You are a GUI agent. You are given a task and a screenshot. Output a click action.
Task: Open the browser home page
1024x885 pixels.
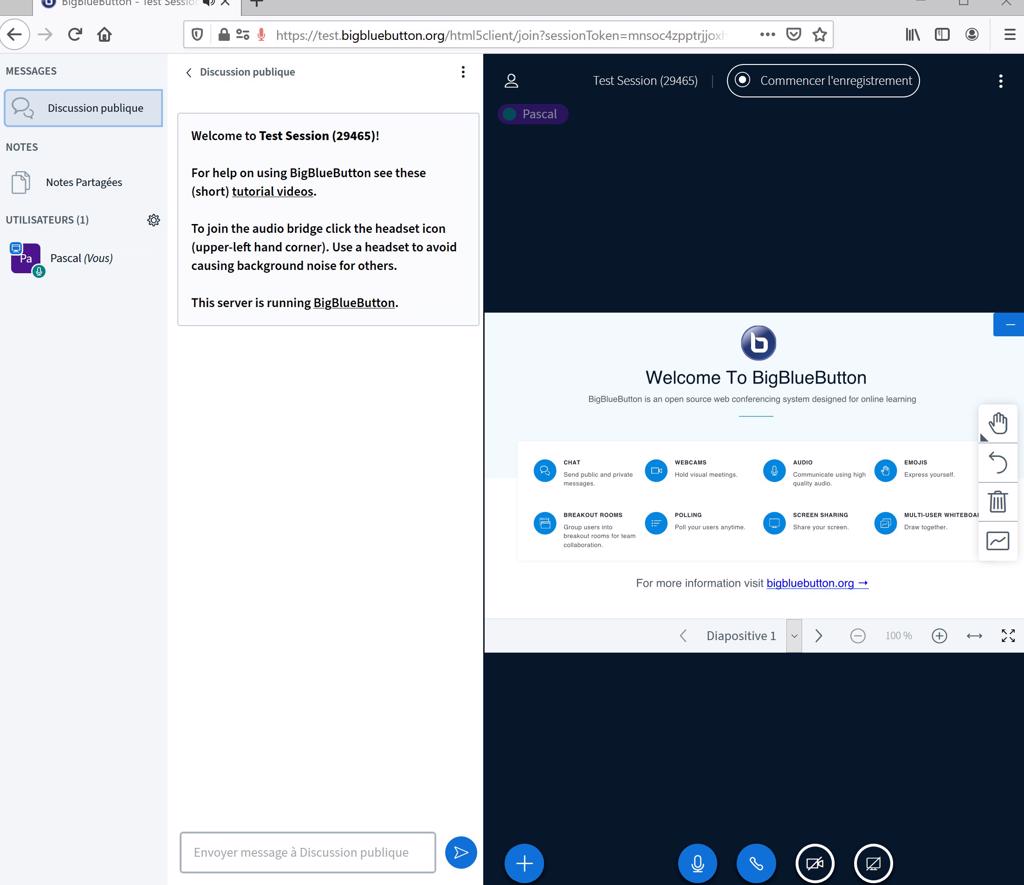point(104,35)
